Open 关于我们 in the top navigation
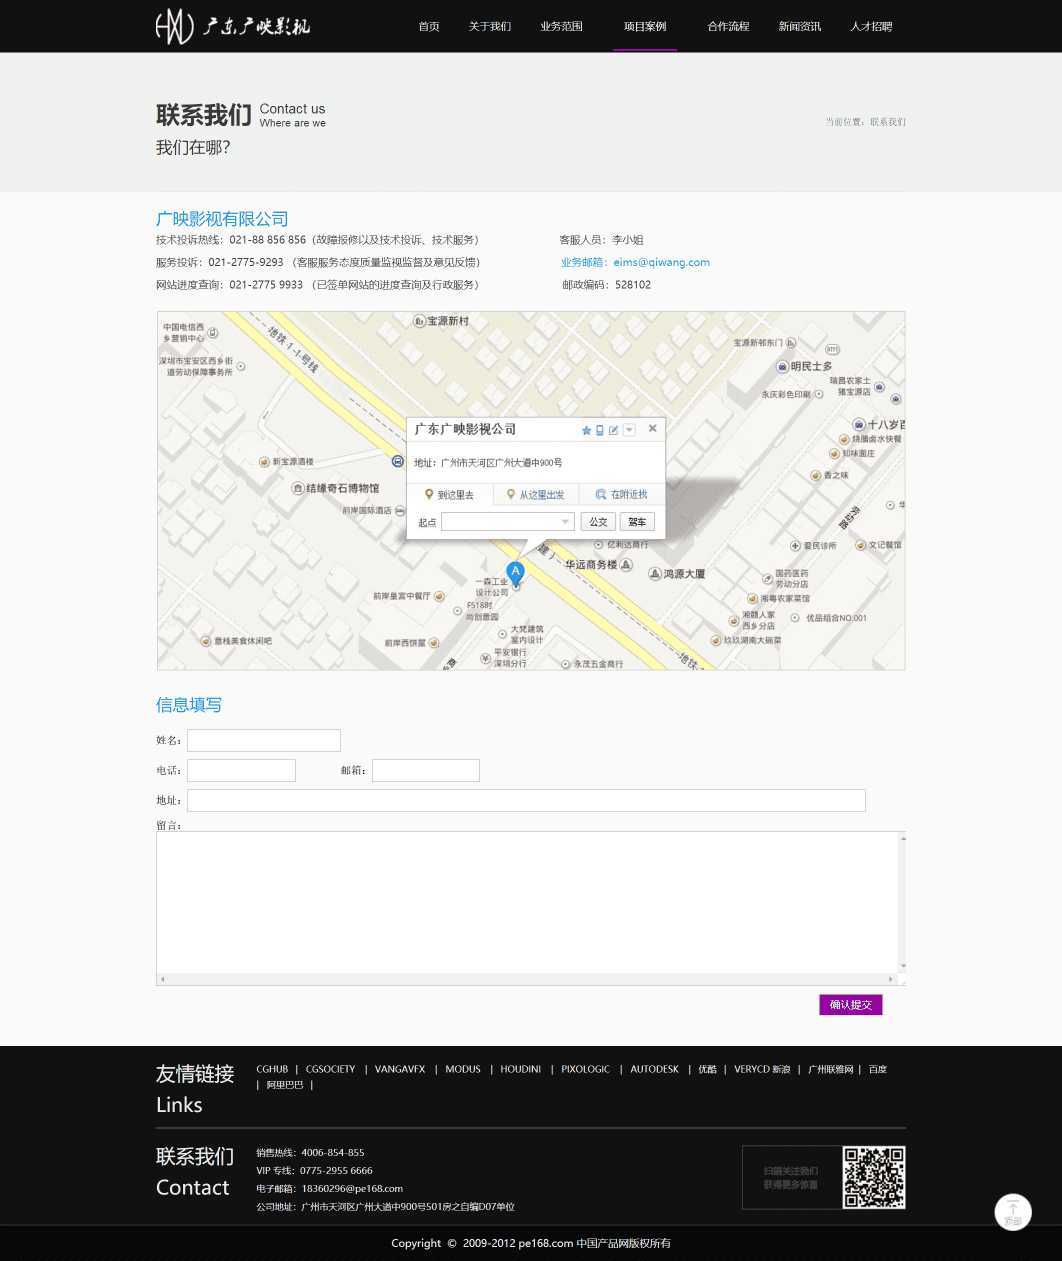Viewport: 1062px width, 1261px height. point(489,26)
